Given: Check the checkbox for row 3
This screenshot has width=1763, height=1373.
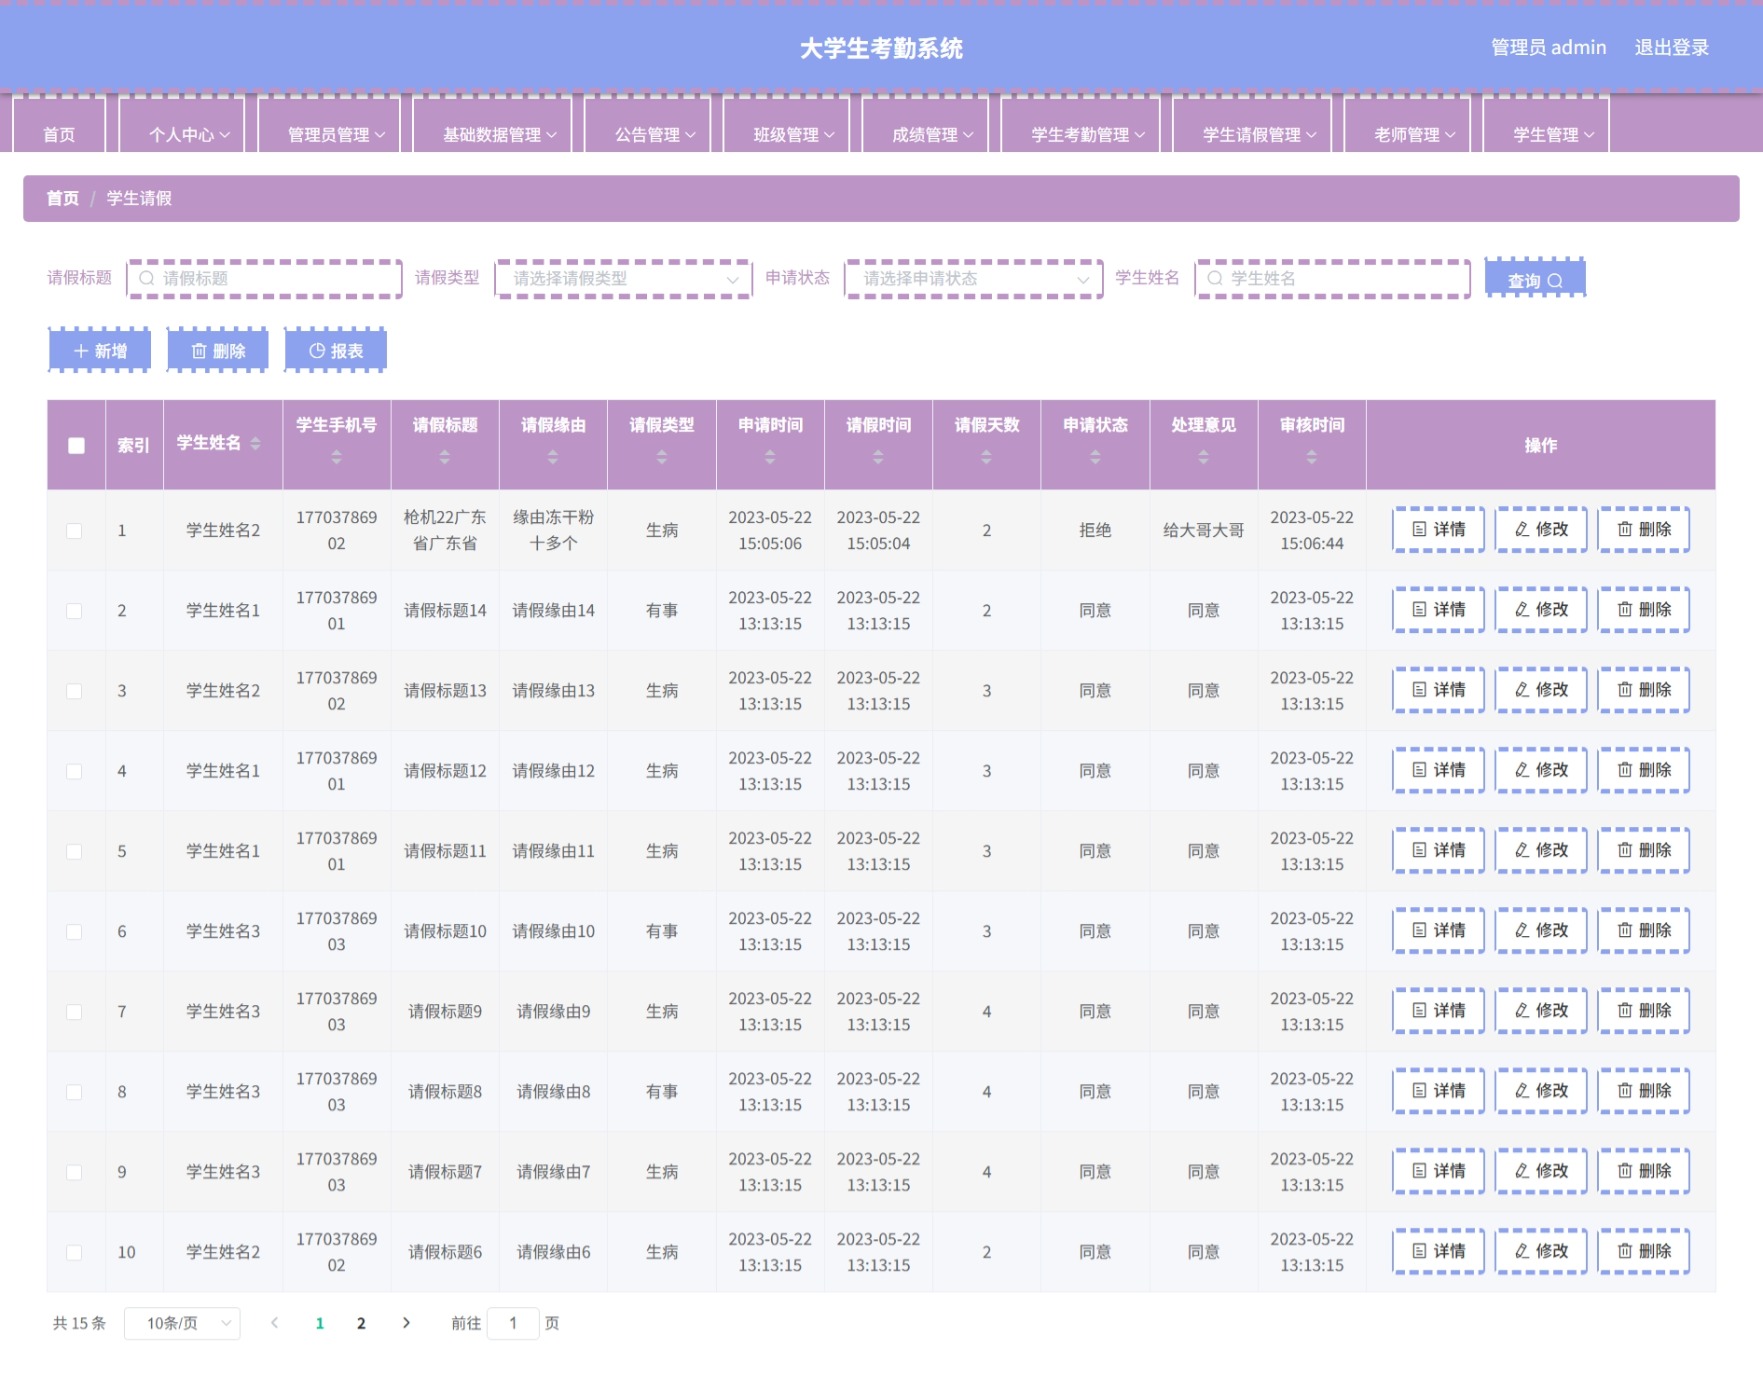Looking at the screenshot, I should (74, 690).
